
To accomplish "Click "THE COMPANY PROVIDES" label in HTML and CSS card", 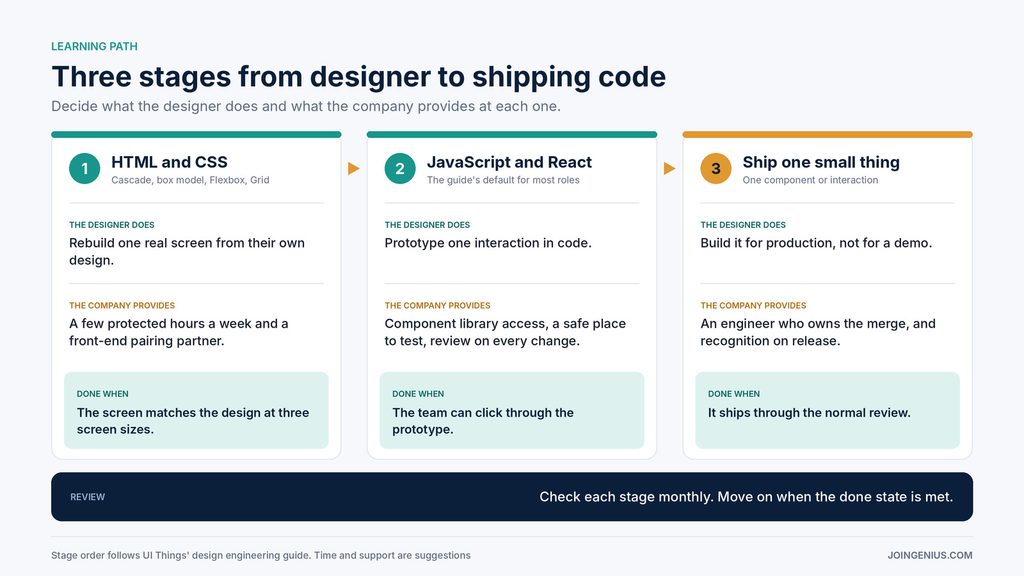I will 122,306.
